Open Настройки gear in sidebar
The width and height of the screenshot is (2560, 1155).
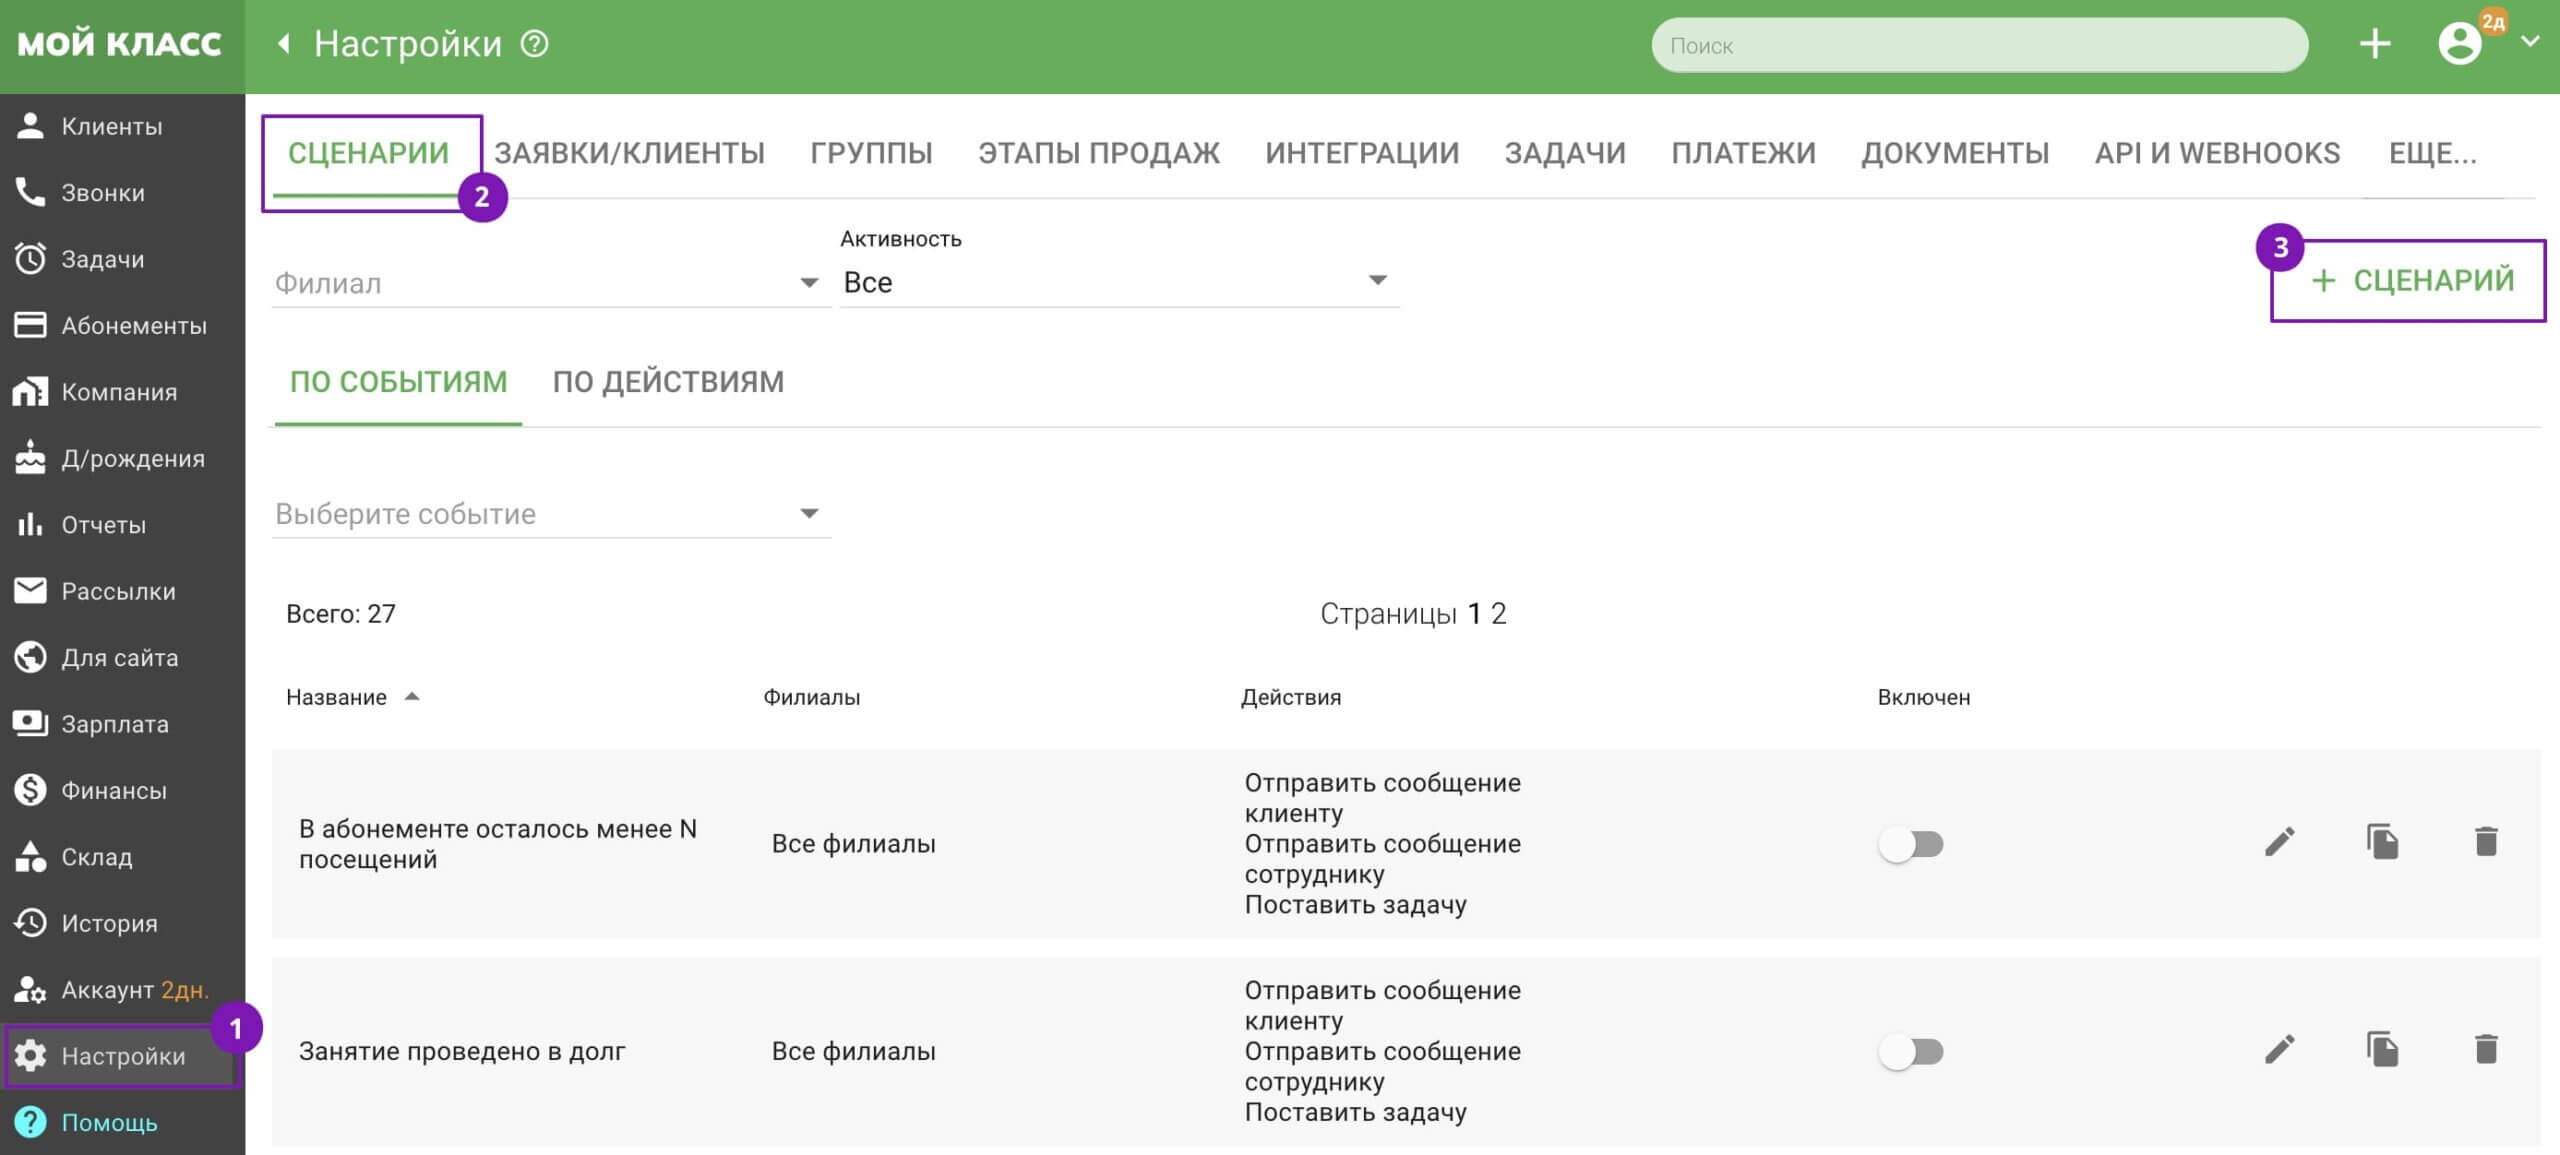pos(123,1056)
